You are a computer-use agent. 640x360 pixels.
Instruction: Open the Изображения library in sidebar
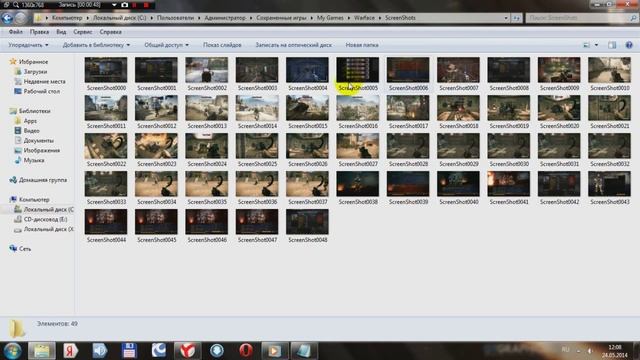42,150
